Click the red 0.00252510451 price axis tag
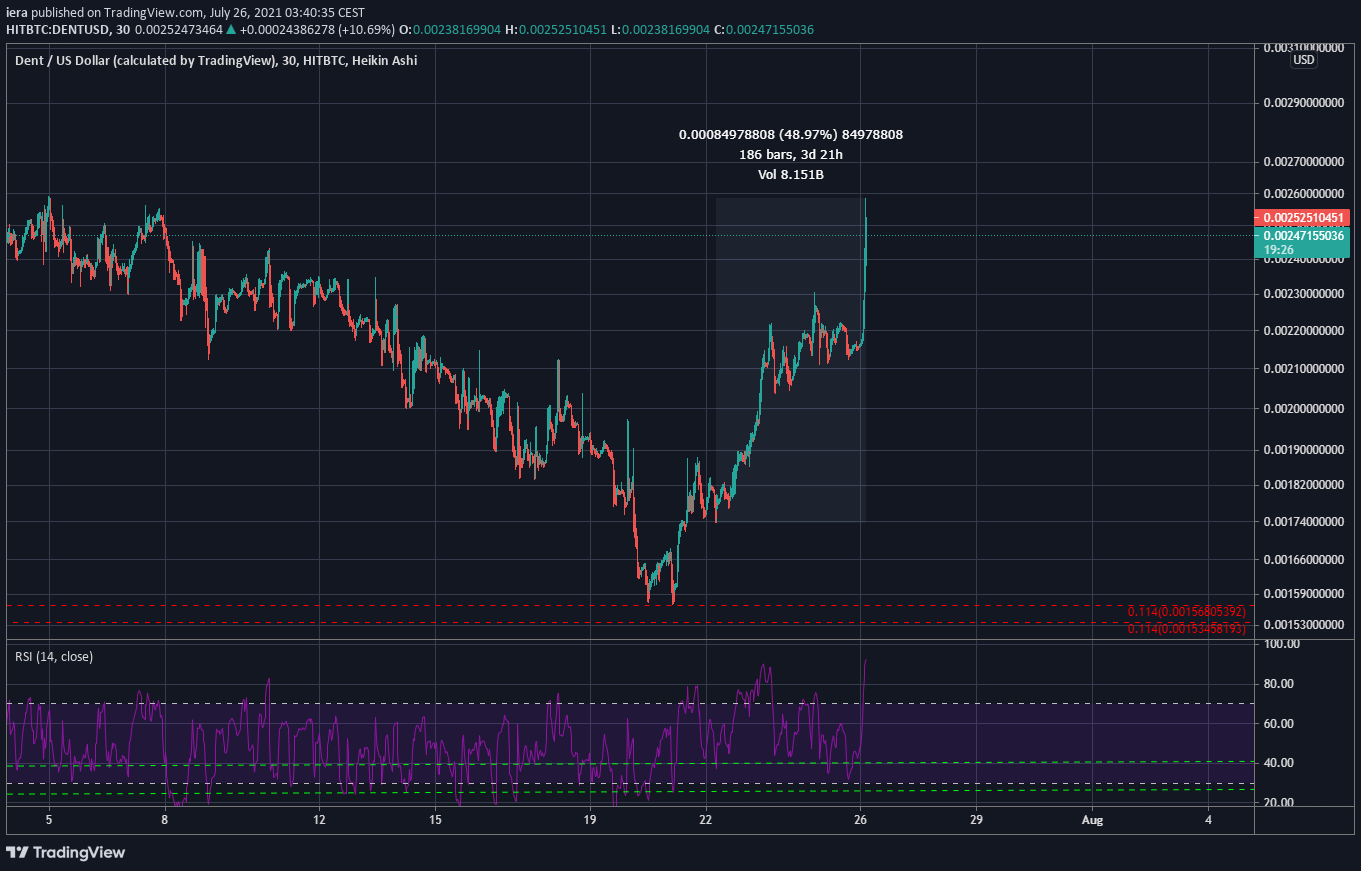This screenshot has width=1361, height=871. coord(1301,217)
